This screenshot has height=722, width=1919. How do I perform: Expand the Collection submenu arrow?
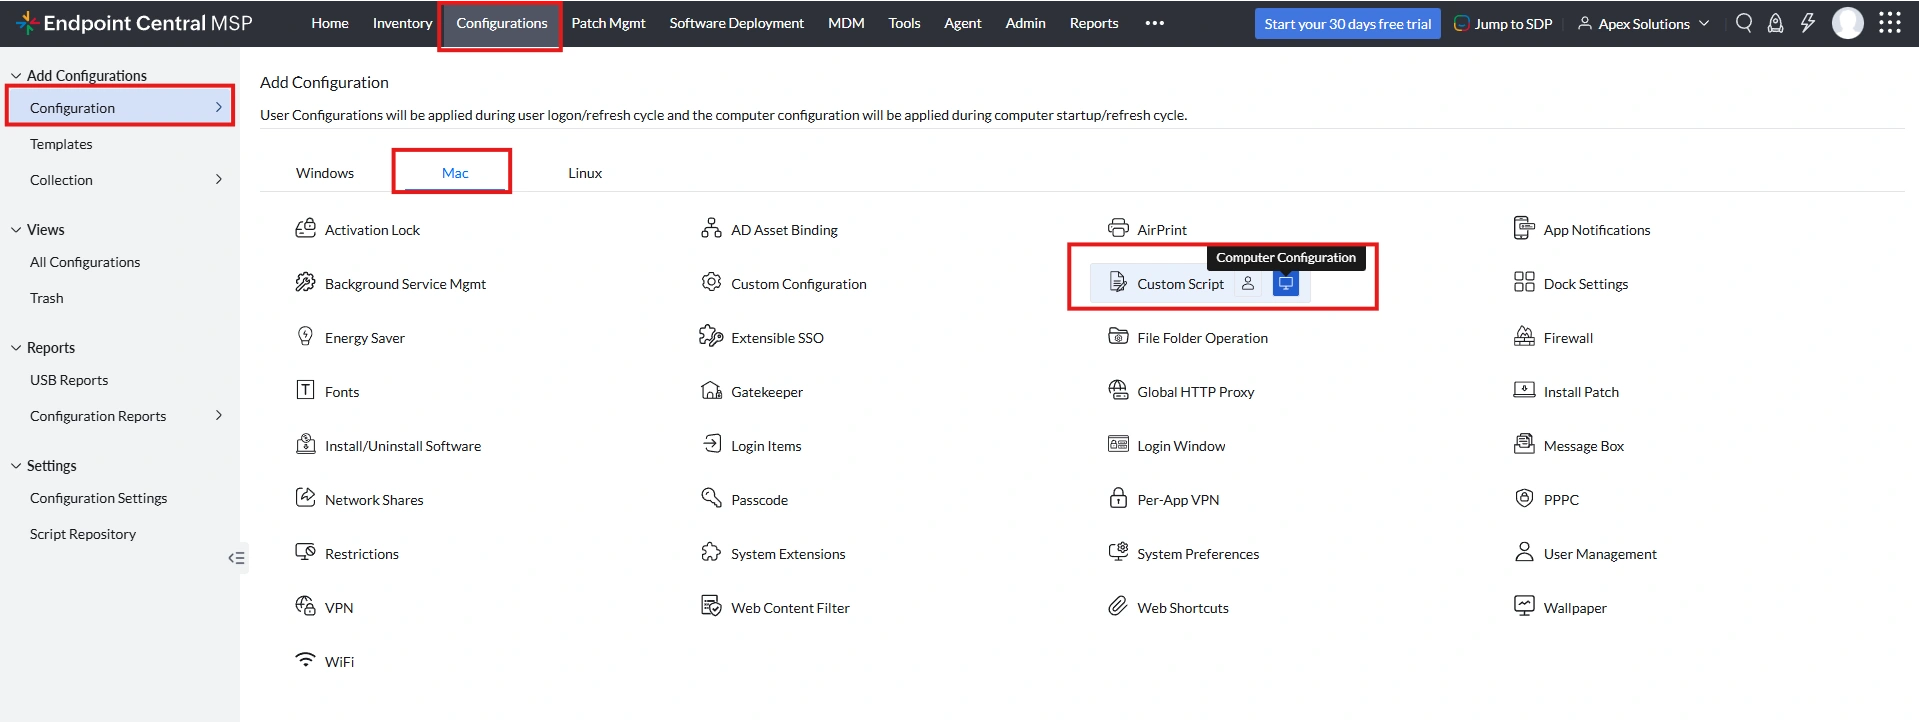tap(219, 180)
